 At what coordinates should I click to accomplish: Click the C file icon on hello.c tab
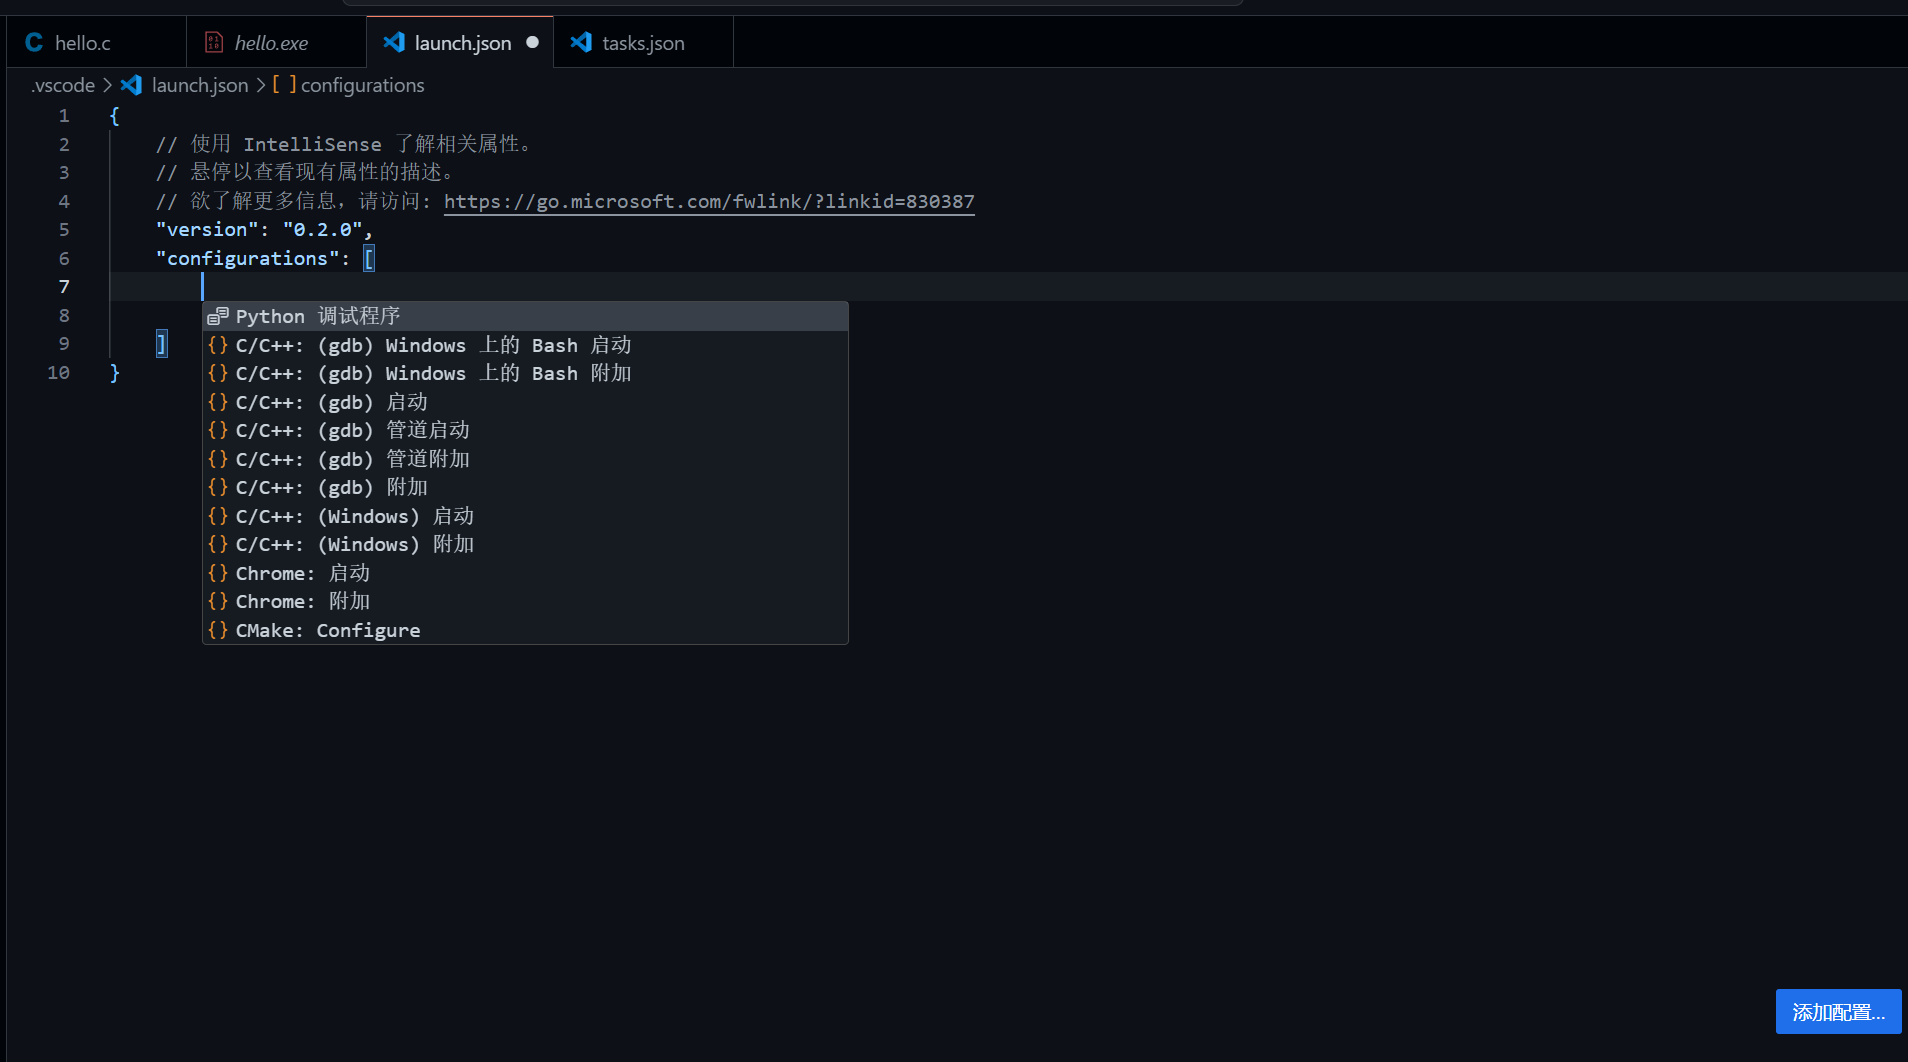pyautogui.click(x=34, y=42)
